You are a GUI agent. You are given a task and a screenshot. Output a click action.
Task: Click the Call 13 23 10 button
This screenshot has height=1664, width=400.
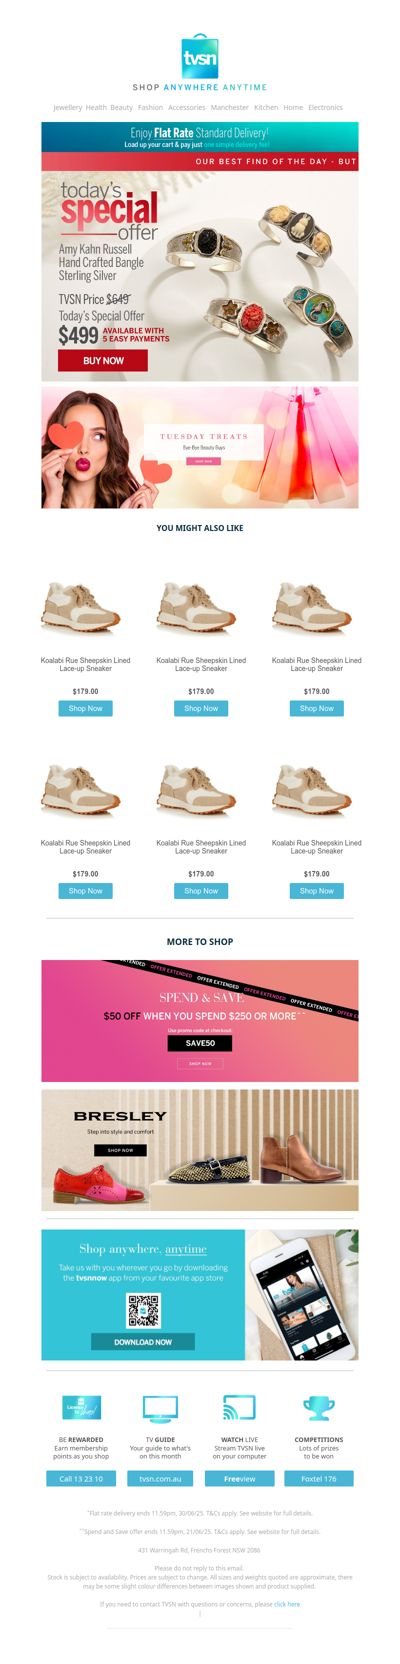(81, 1478)
